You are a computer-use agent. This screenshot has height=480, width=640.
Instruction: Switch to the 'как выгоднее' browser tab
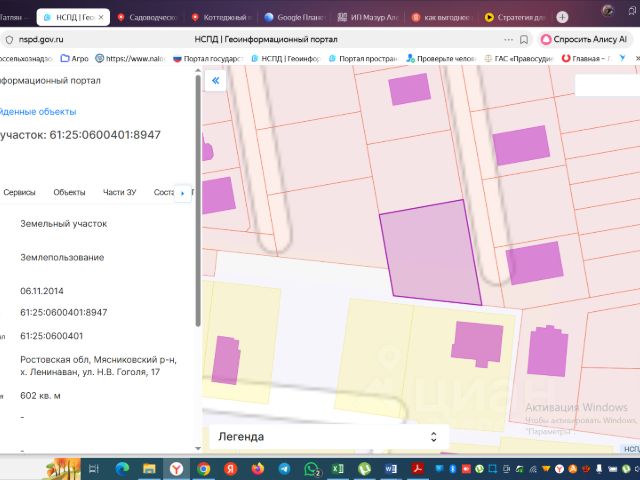tap(442, 17)
